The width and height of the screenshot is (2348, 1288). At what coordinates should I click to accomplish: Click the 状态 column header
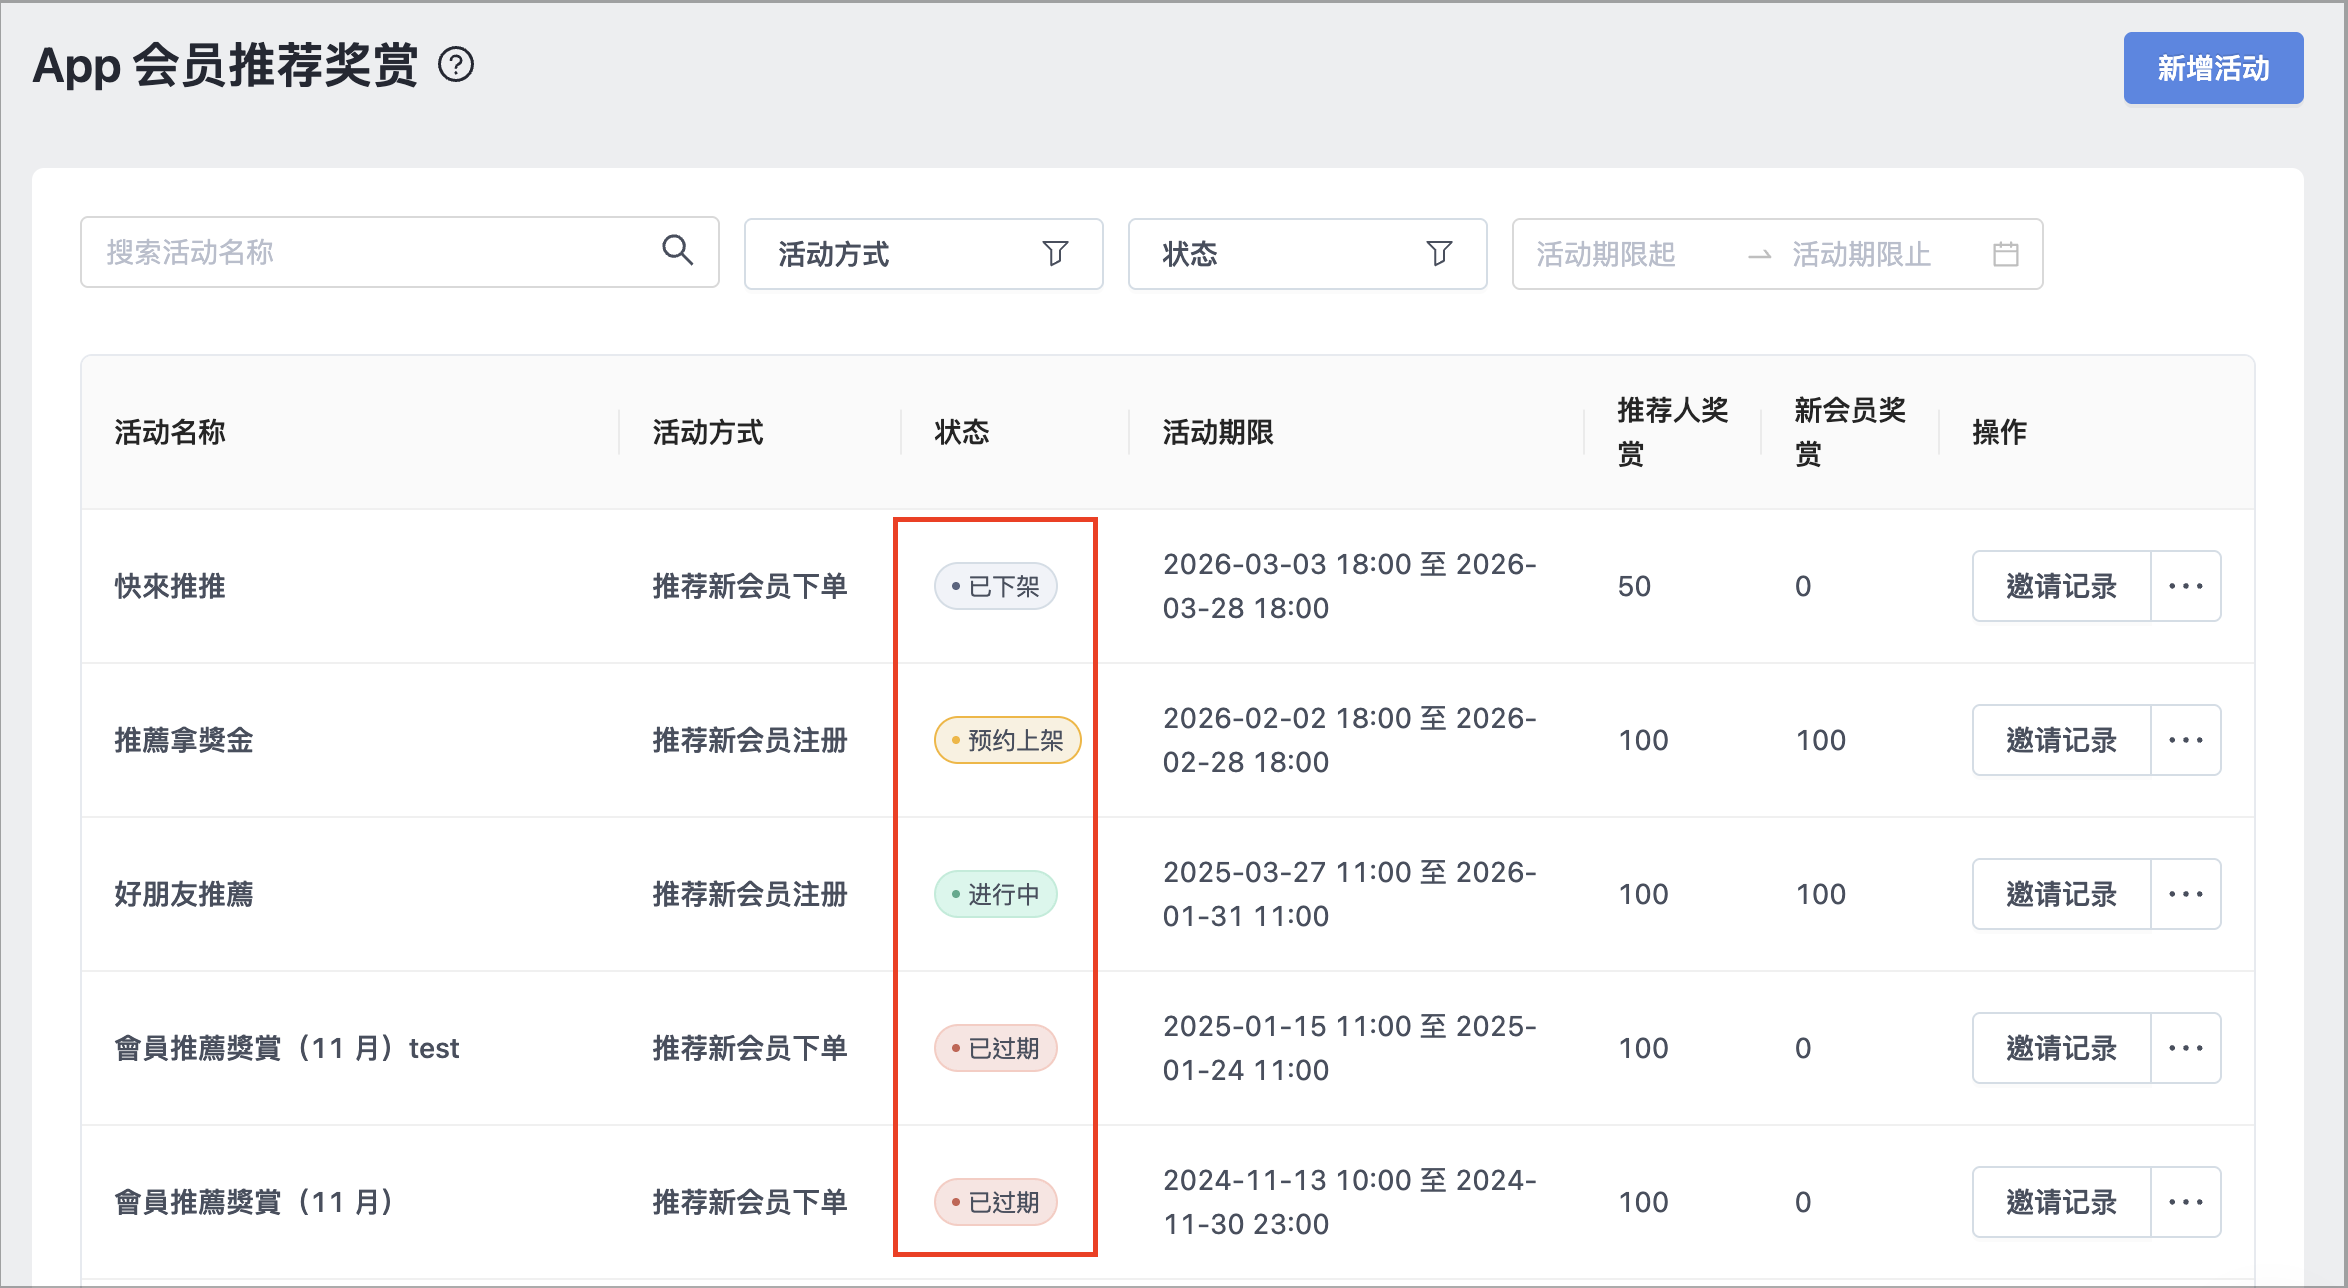[x=962, y=432]
